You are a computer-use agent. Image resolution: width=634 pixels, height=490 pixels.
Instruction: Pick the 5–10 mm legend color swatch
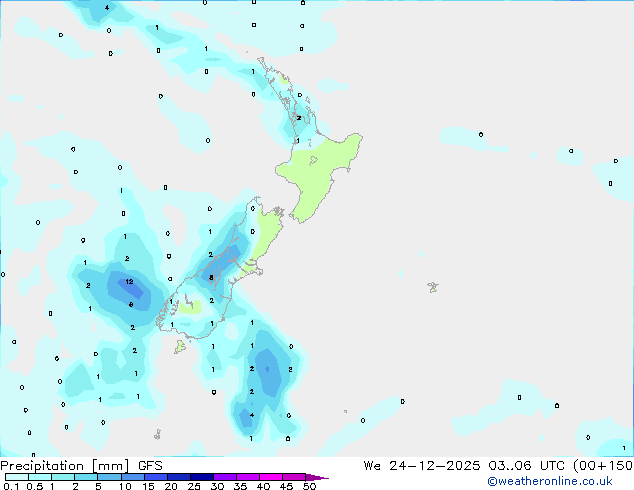coord(109,477)
